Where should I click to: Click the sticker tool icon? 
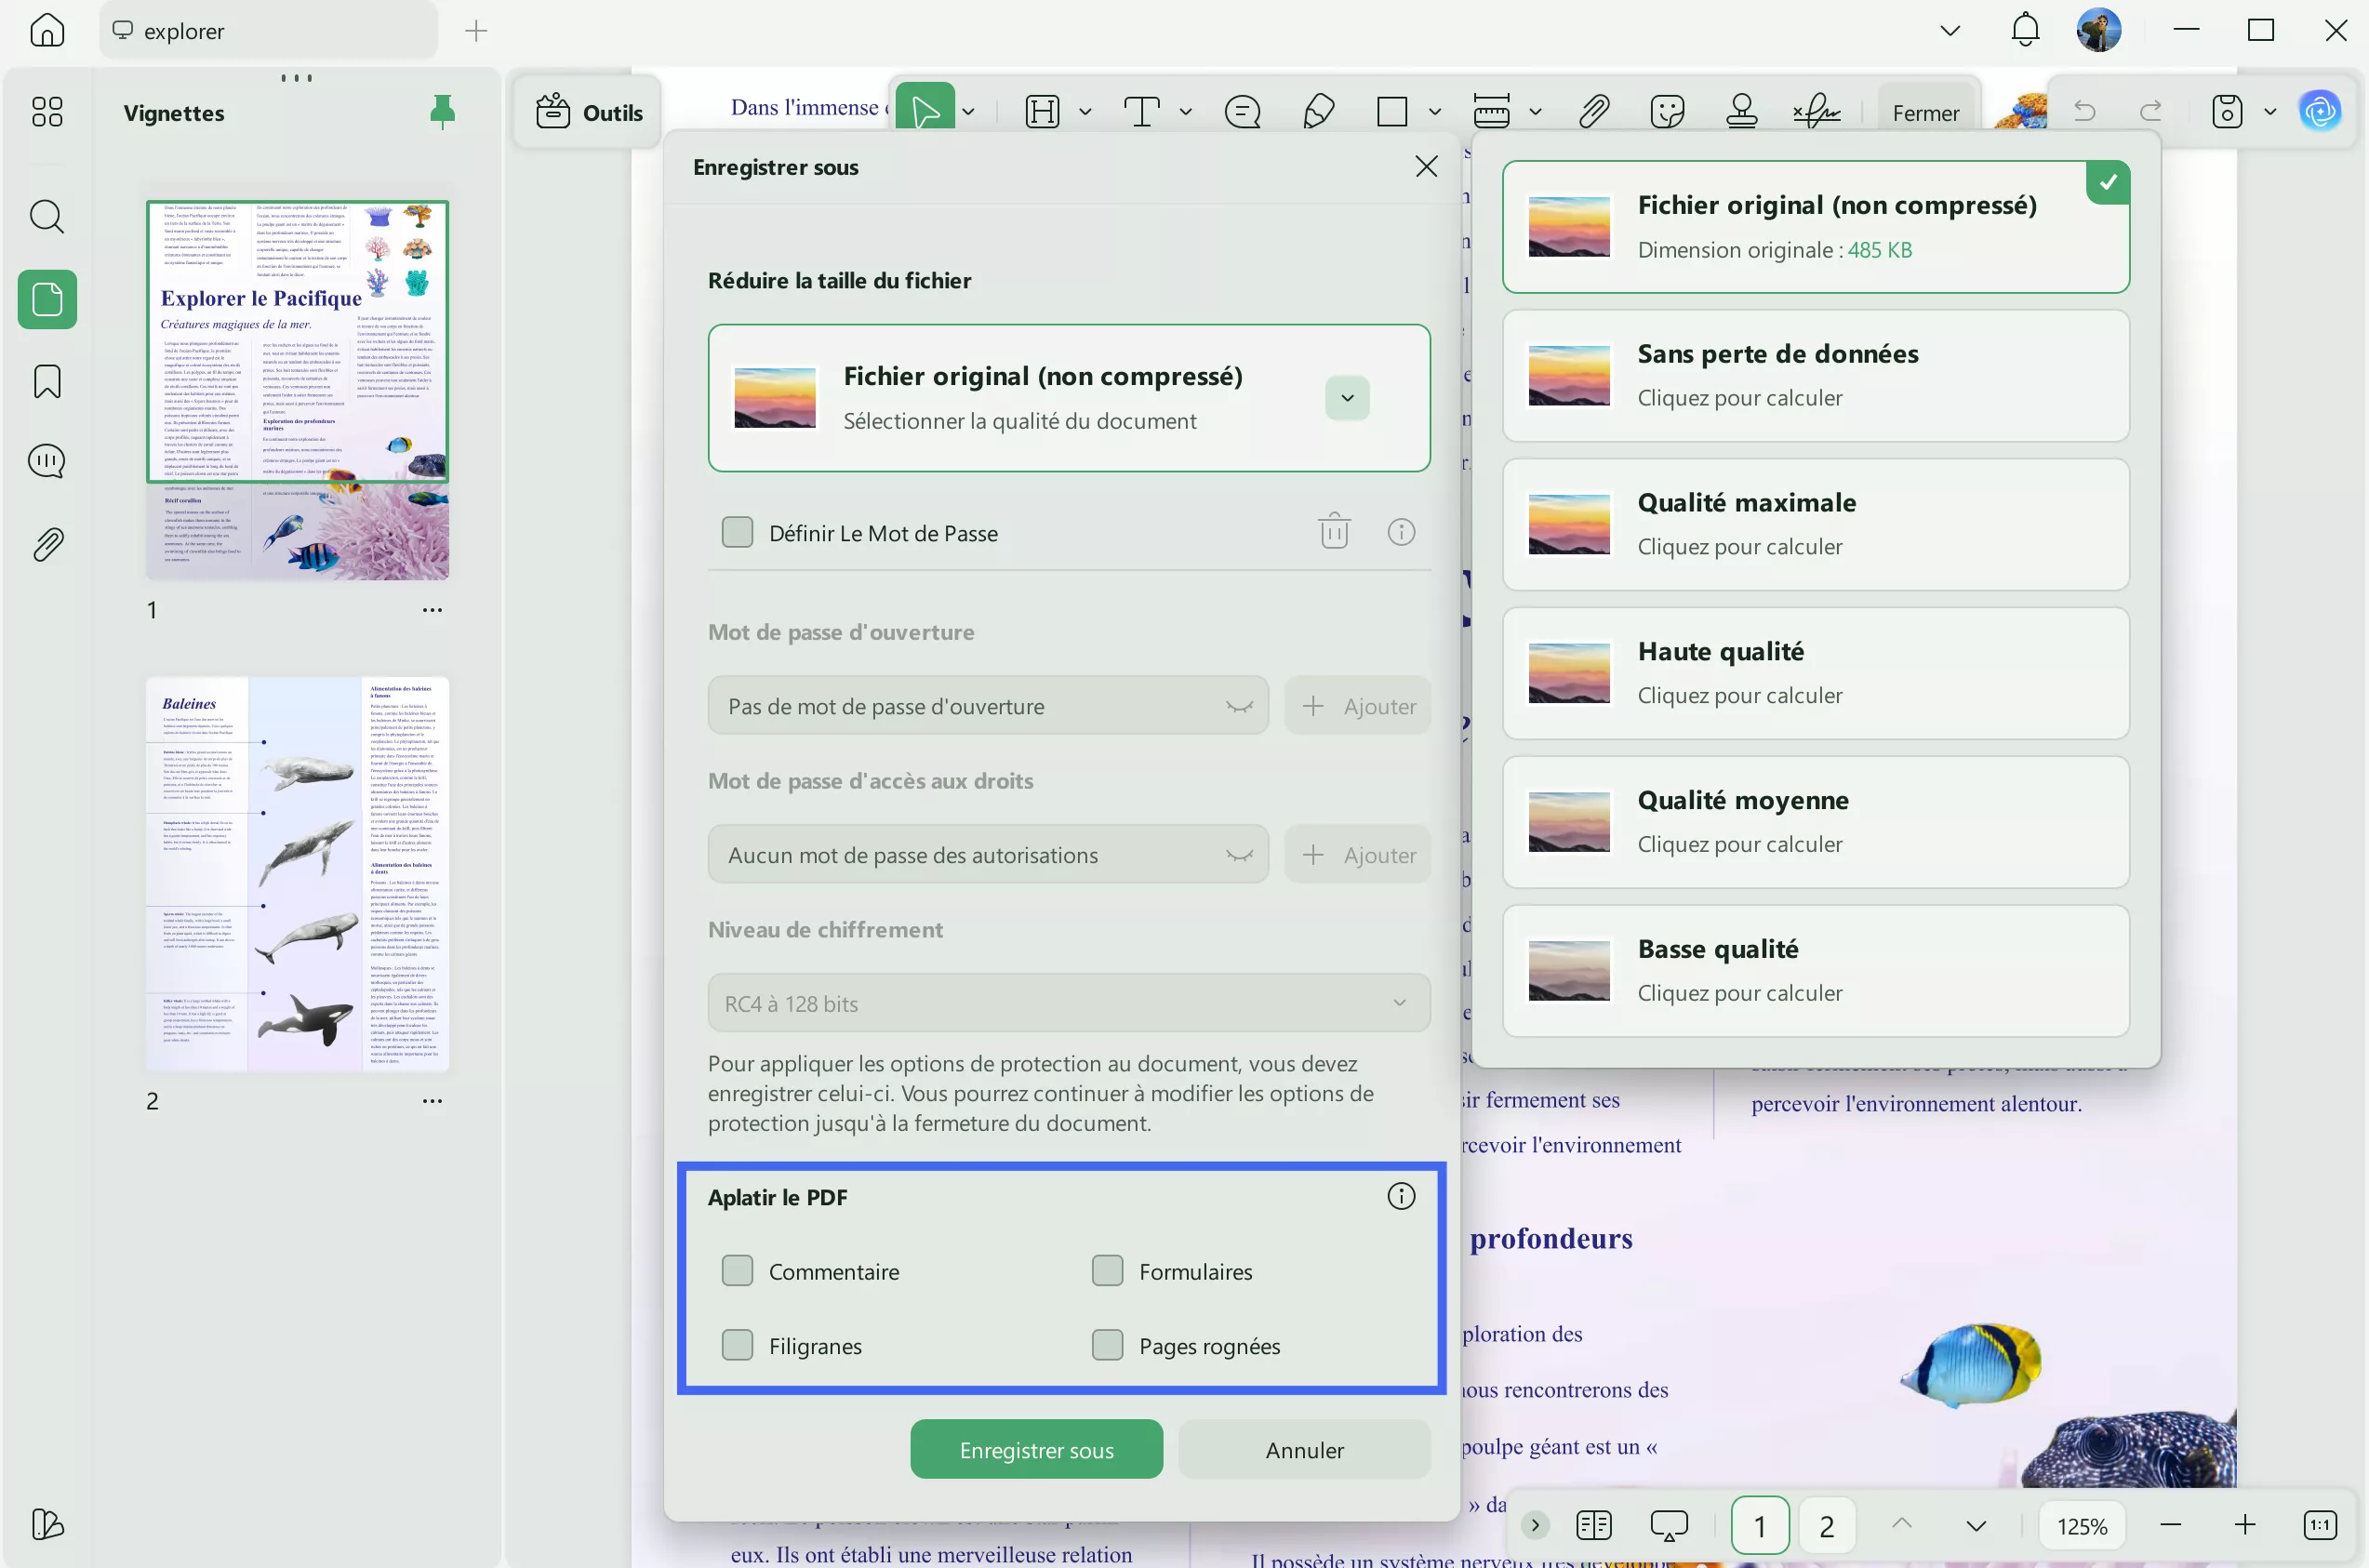tap(1667, 111)
